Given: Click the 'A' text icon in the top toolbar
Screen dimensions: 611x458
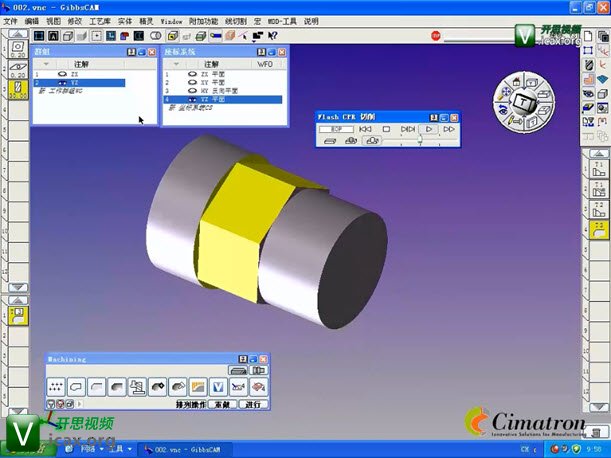Looking at the screenshot, I should tap(53, 36).
